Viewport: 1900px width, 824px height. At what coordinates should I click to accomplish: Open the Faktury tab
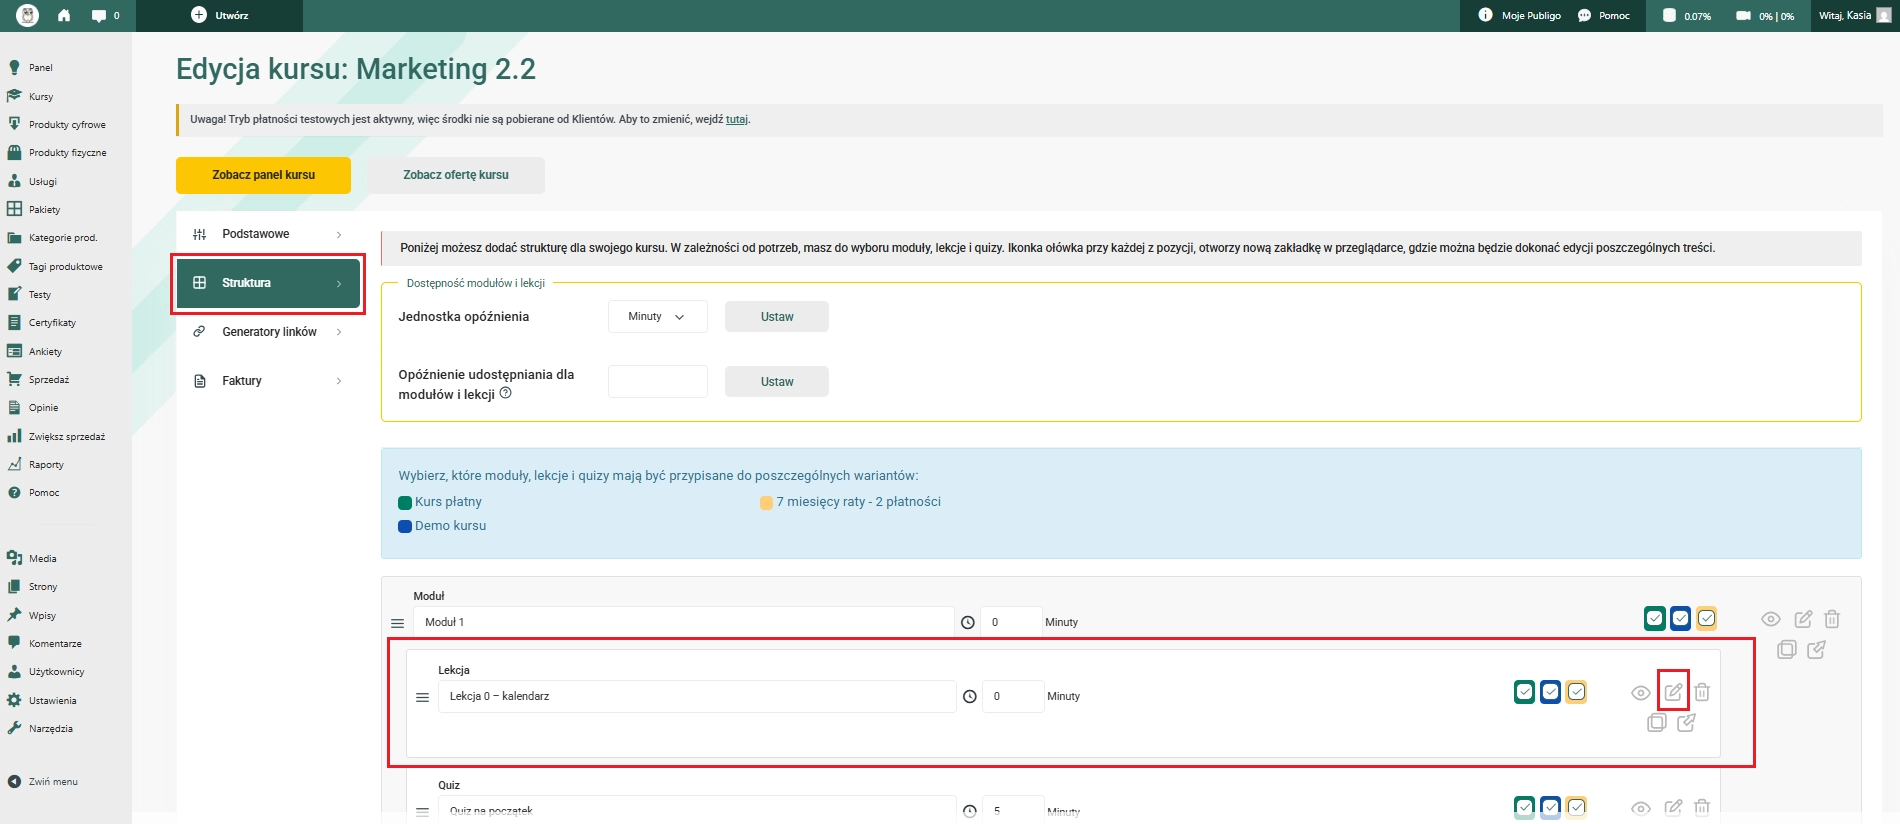pos(268,381)
